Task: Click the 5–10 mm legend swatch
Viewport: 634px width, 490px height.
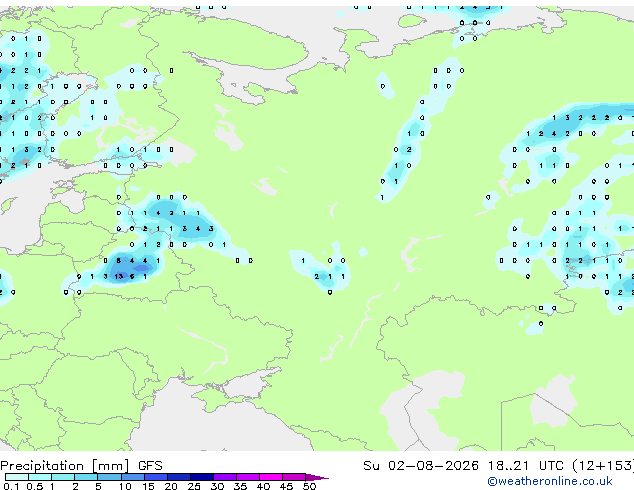Action: click(109, 477)
